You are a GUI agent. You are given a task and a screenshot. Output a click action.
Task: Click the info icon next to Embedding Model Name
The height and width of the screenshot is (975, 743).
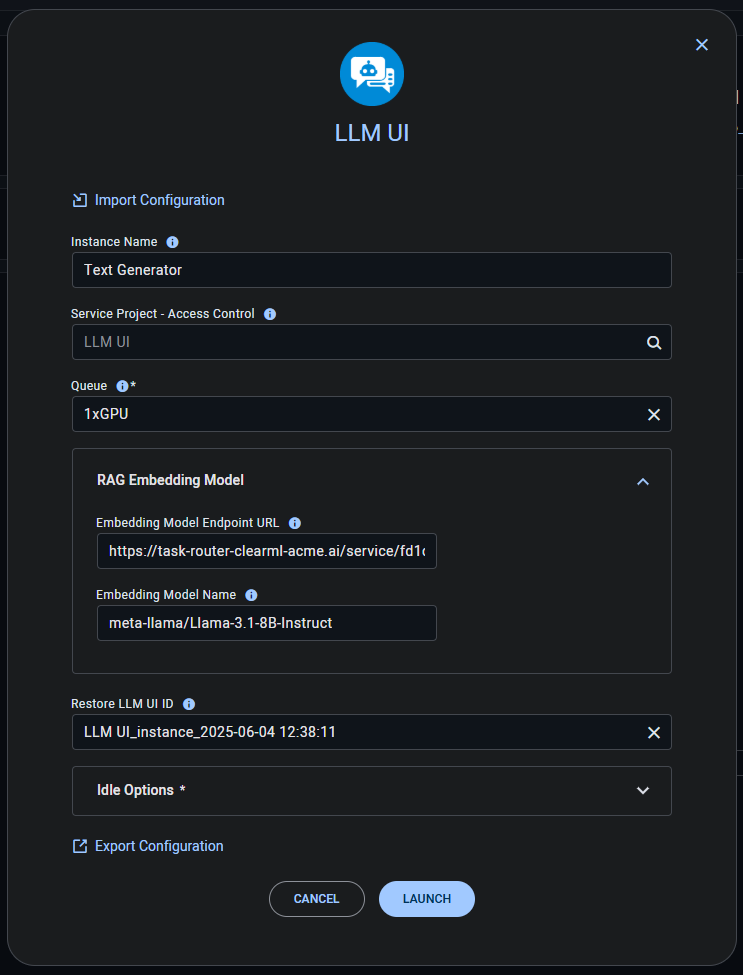pyautogui.click(x=250, y=594)
